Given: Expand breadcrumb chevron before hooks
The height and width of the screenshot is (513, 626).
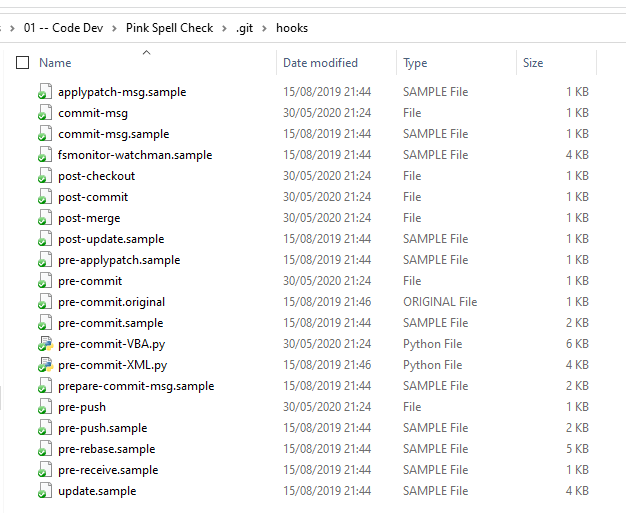Looking at the screenshot, I should 265,28.
